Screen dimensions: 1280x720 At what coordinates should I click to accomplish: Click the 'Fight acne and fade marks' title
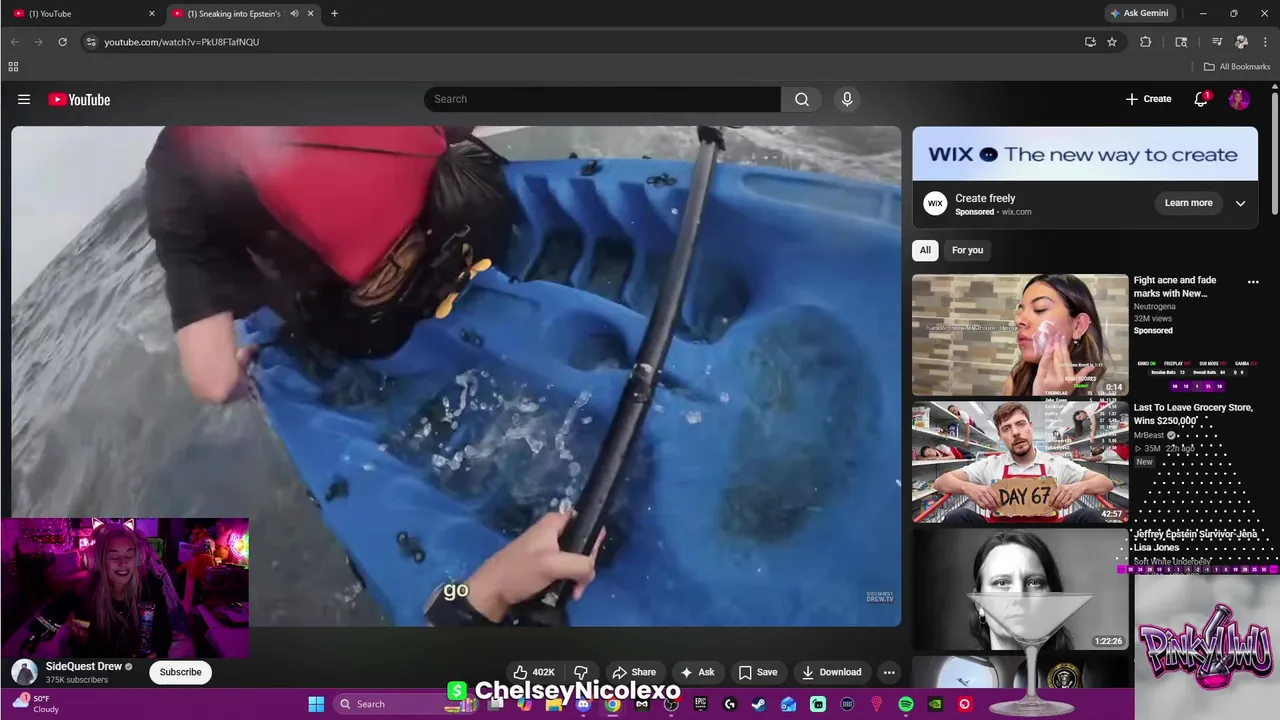tap(1175, 287)
